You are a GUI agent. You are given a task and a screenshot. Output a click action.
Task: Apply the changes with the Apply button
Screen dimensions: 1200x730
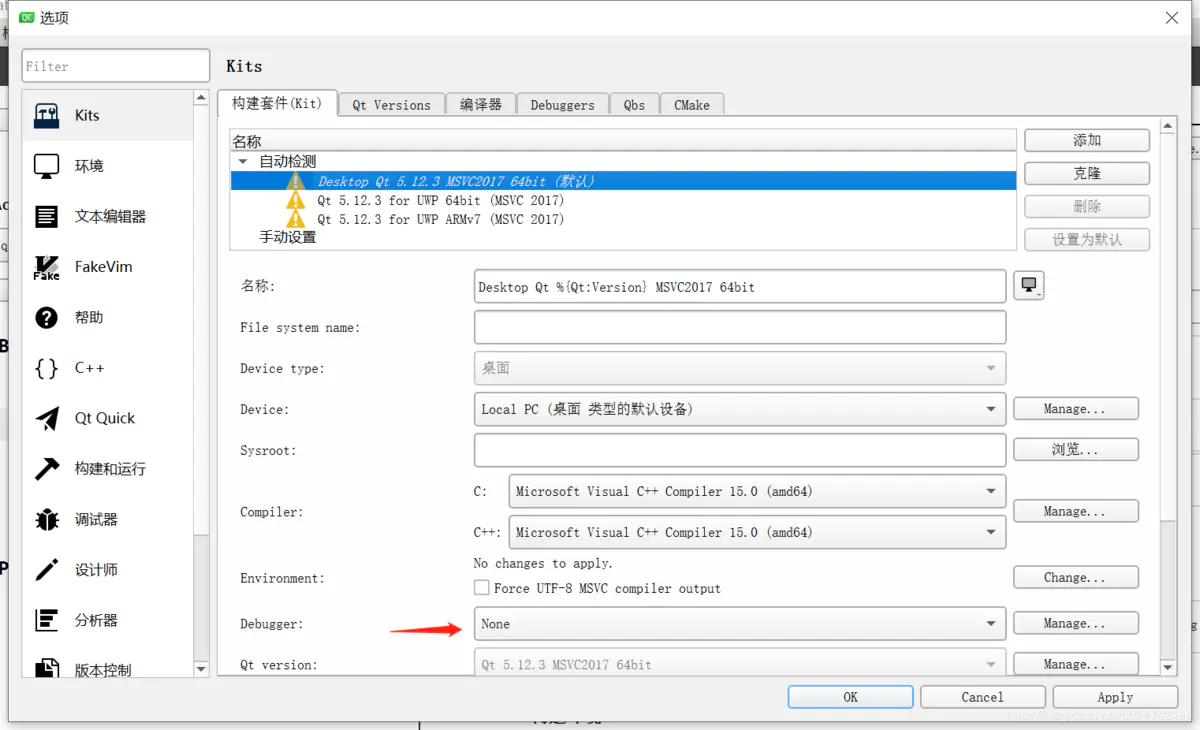pos(1114,697)
